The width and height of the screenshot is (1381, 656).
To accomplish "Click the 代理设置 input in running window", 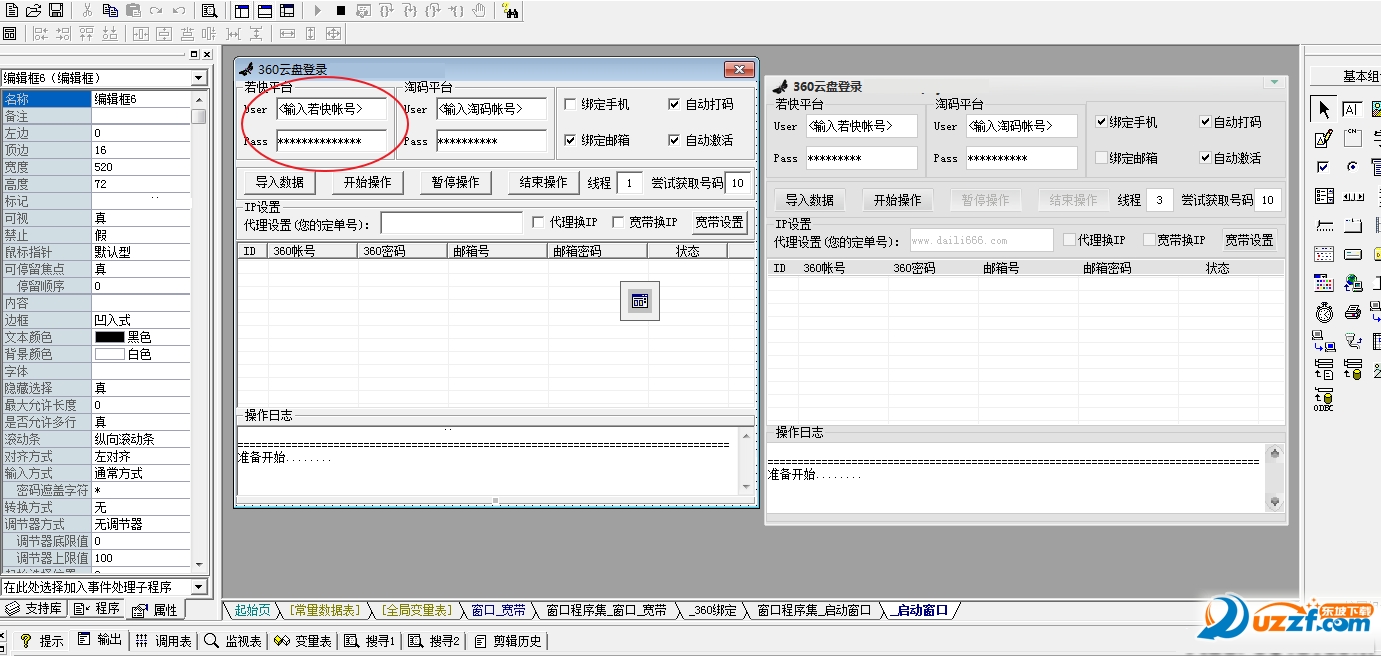I will (x=981, y=240).
